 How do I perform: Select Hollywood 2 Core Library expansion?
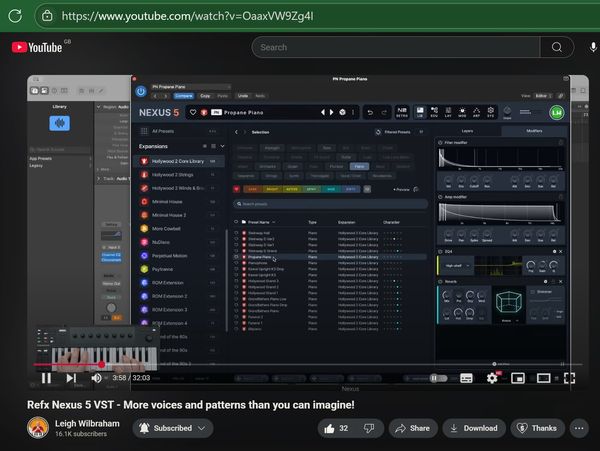178,161
